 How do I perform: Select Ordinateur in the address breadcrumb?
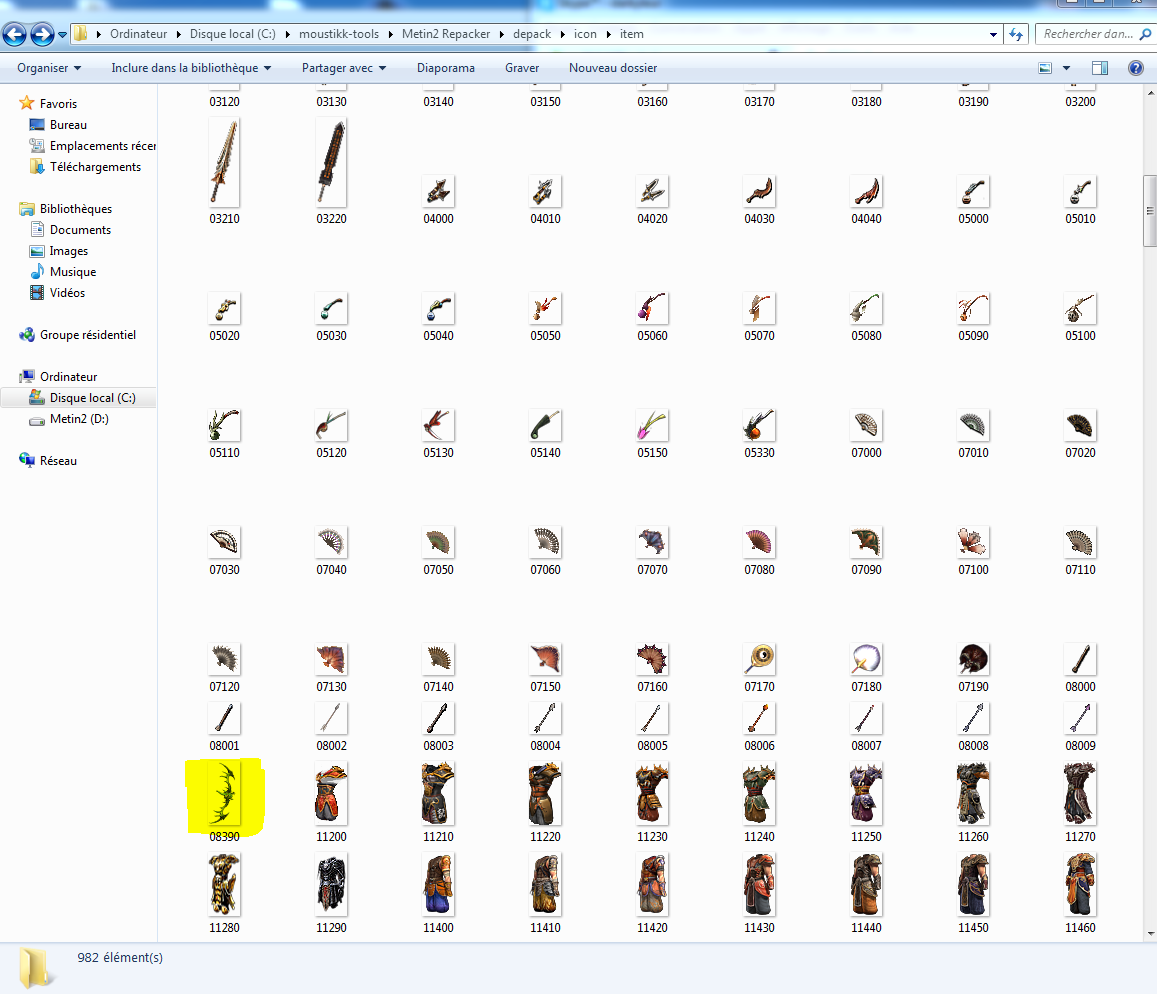tap(139, 34)
